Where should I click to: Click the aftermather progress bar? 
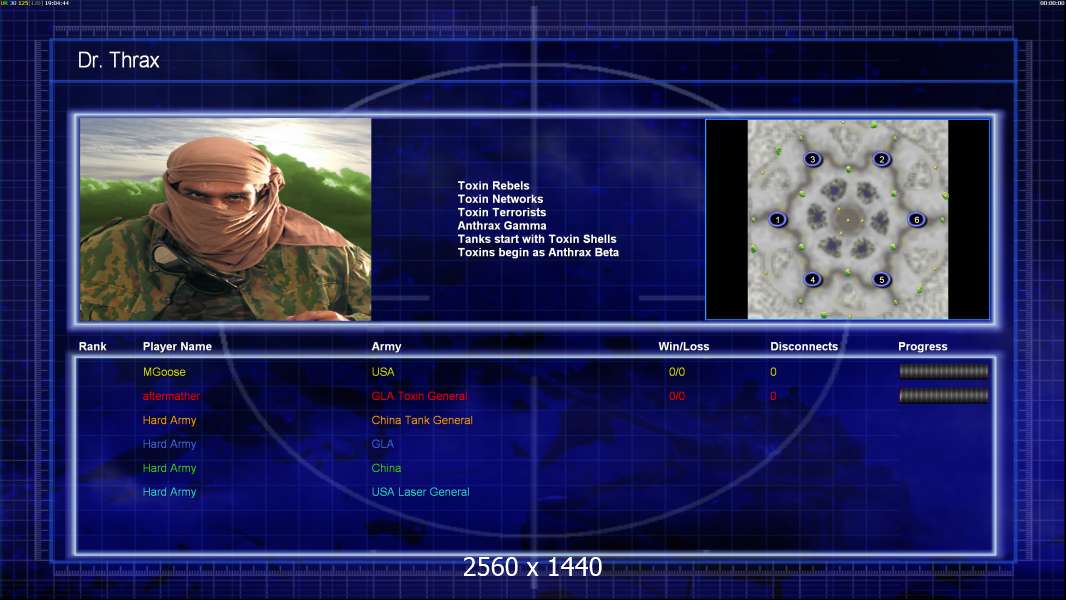click(x=944, y=395)
